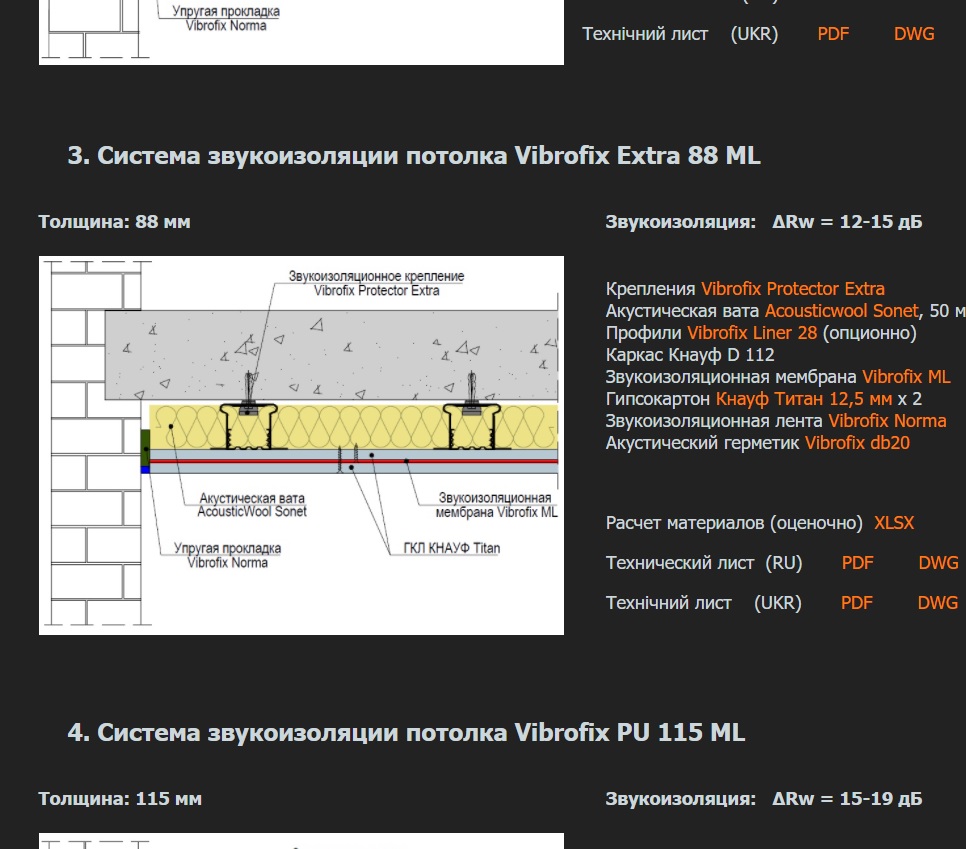Enlarge the Vibrofix Extra 88 ML ceiling diagram
966x849 pixels.
coord(301,445)
